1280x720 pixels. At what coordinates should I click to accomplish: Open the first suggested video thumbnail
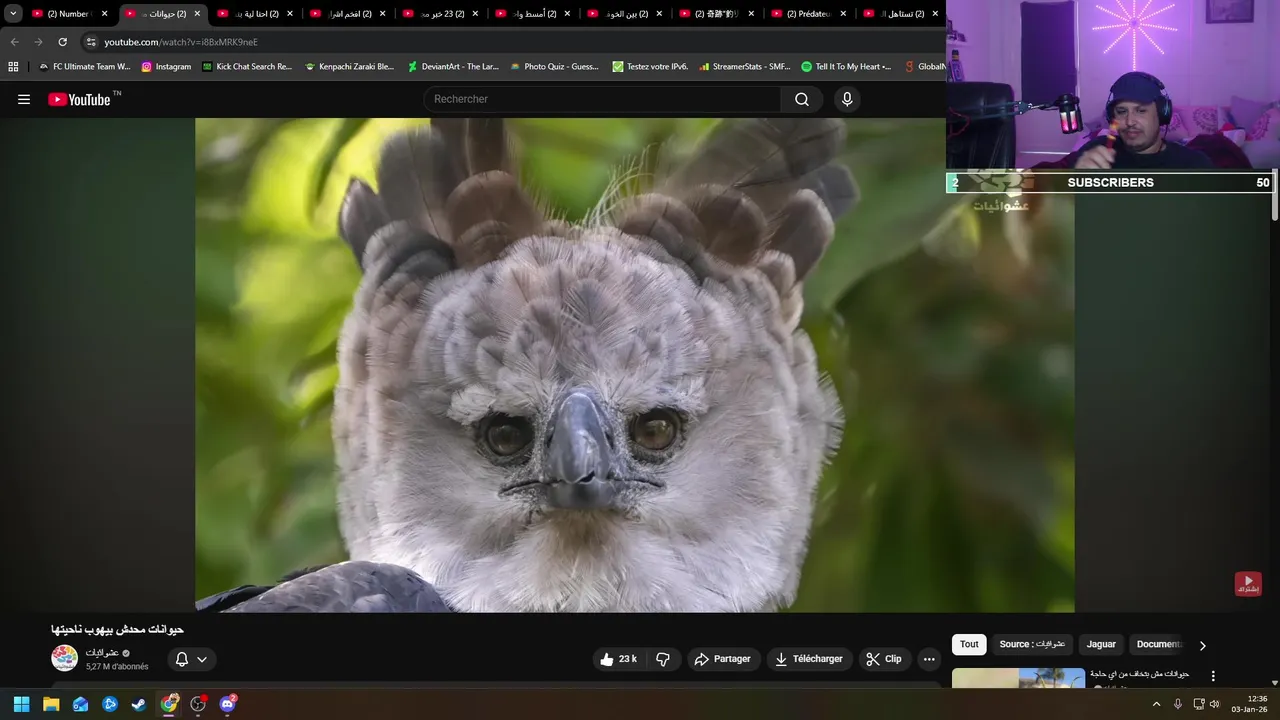tap(1018, 678)
